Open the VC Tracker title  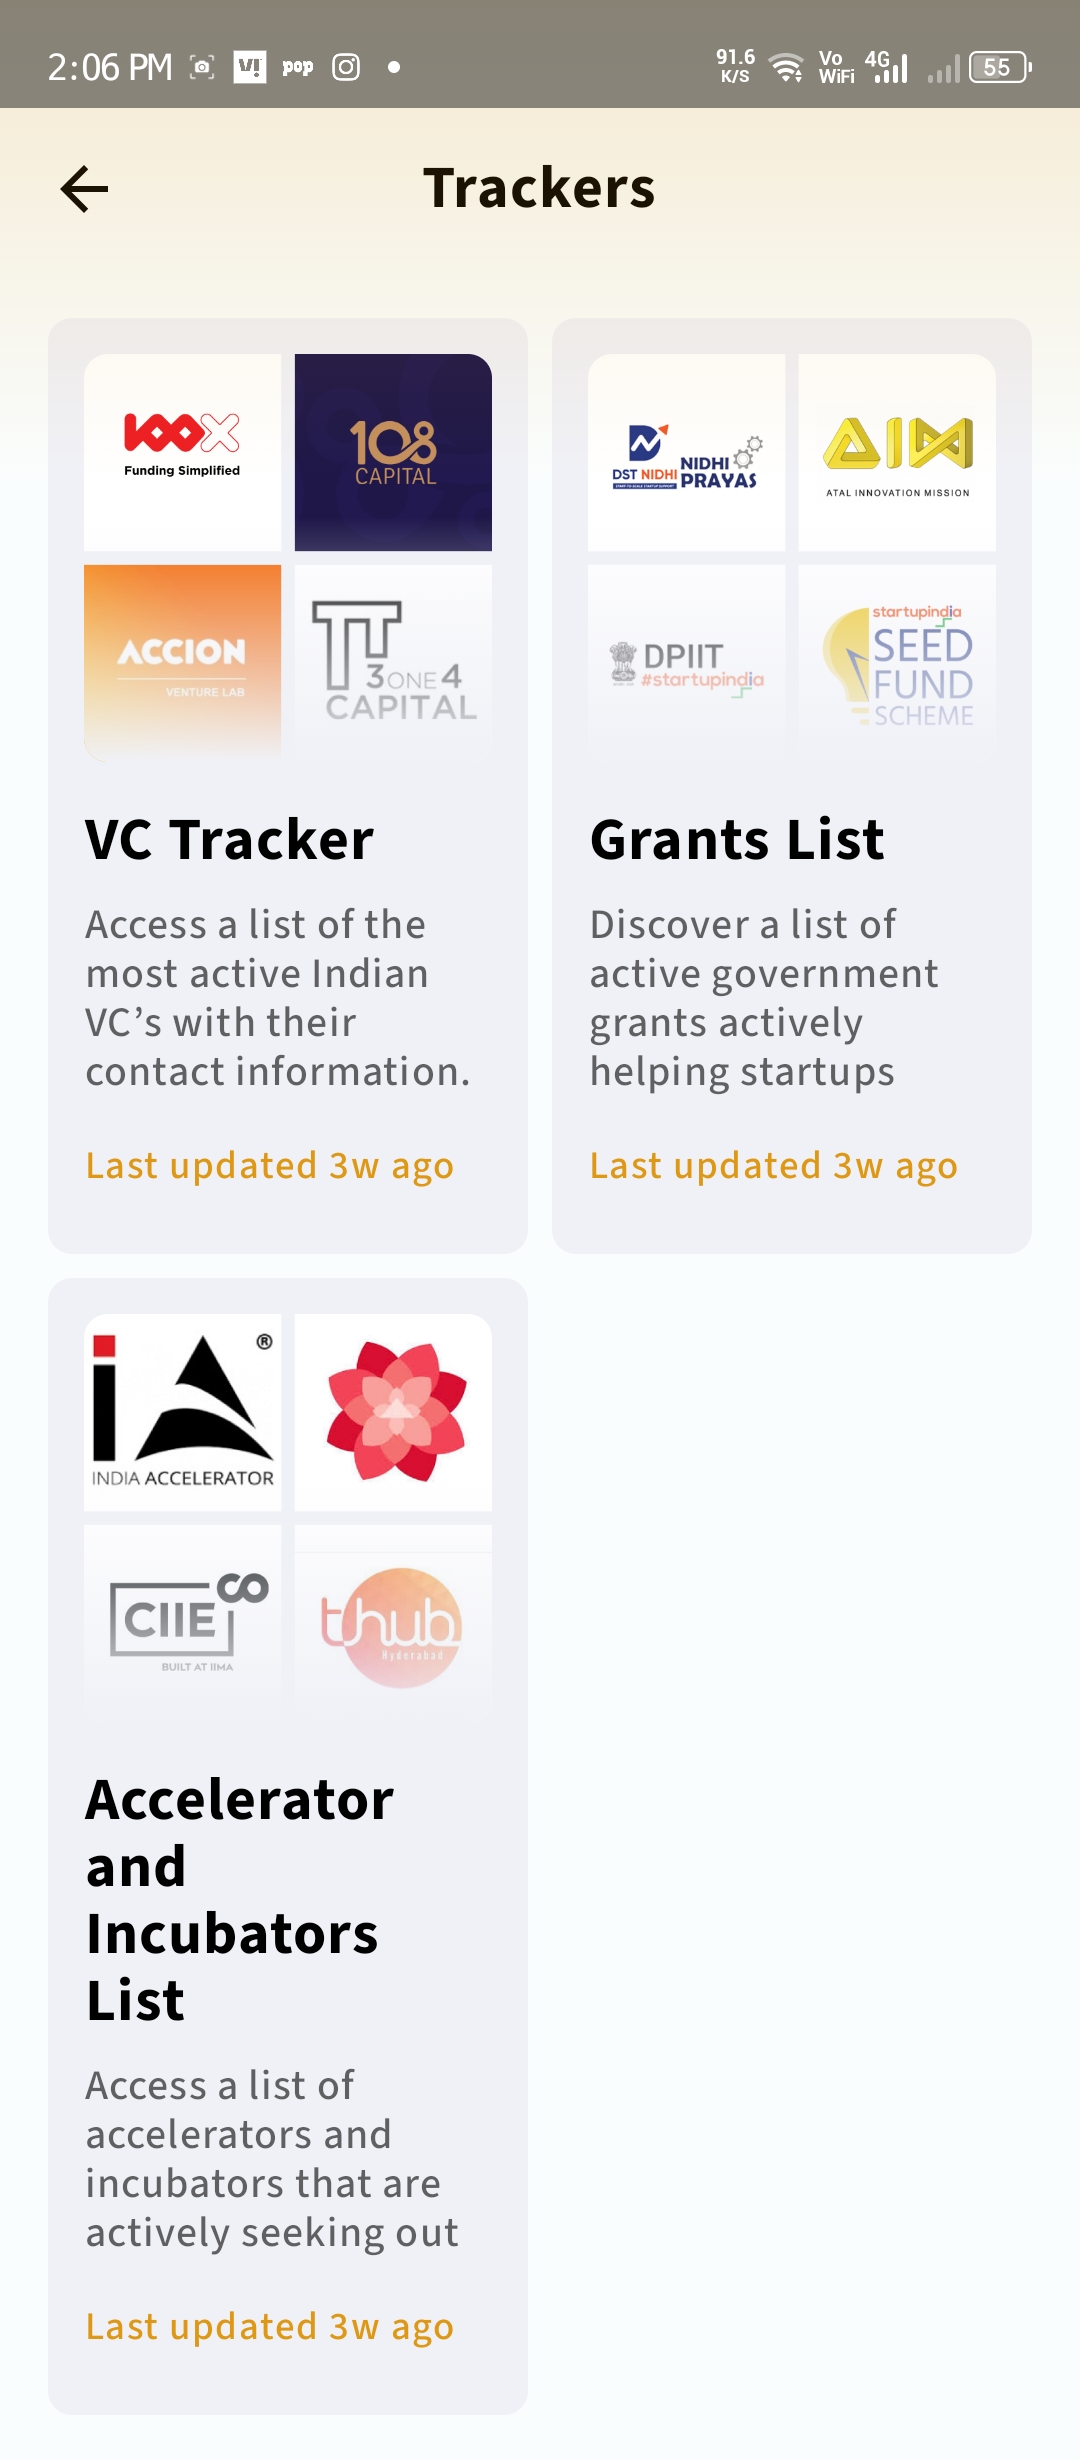pos(230,839)
